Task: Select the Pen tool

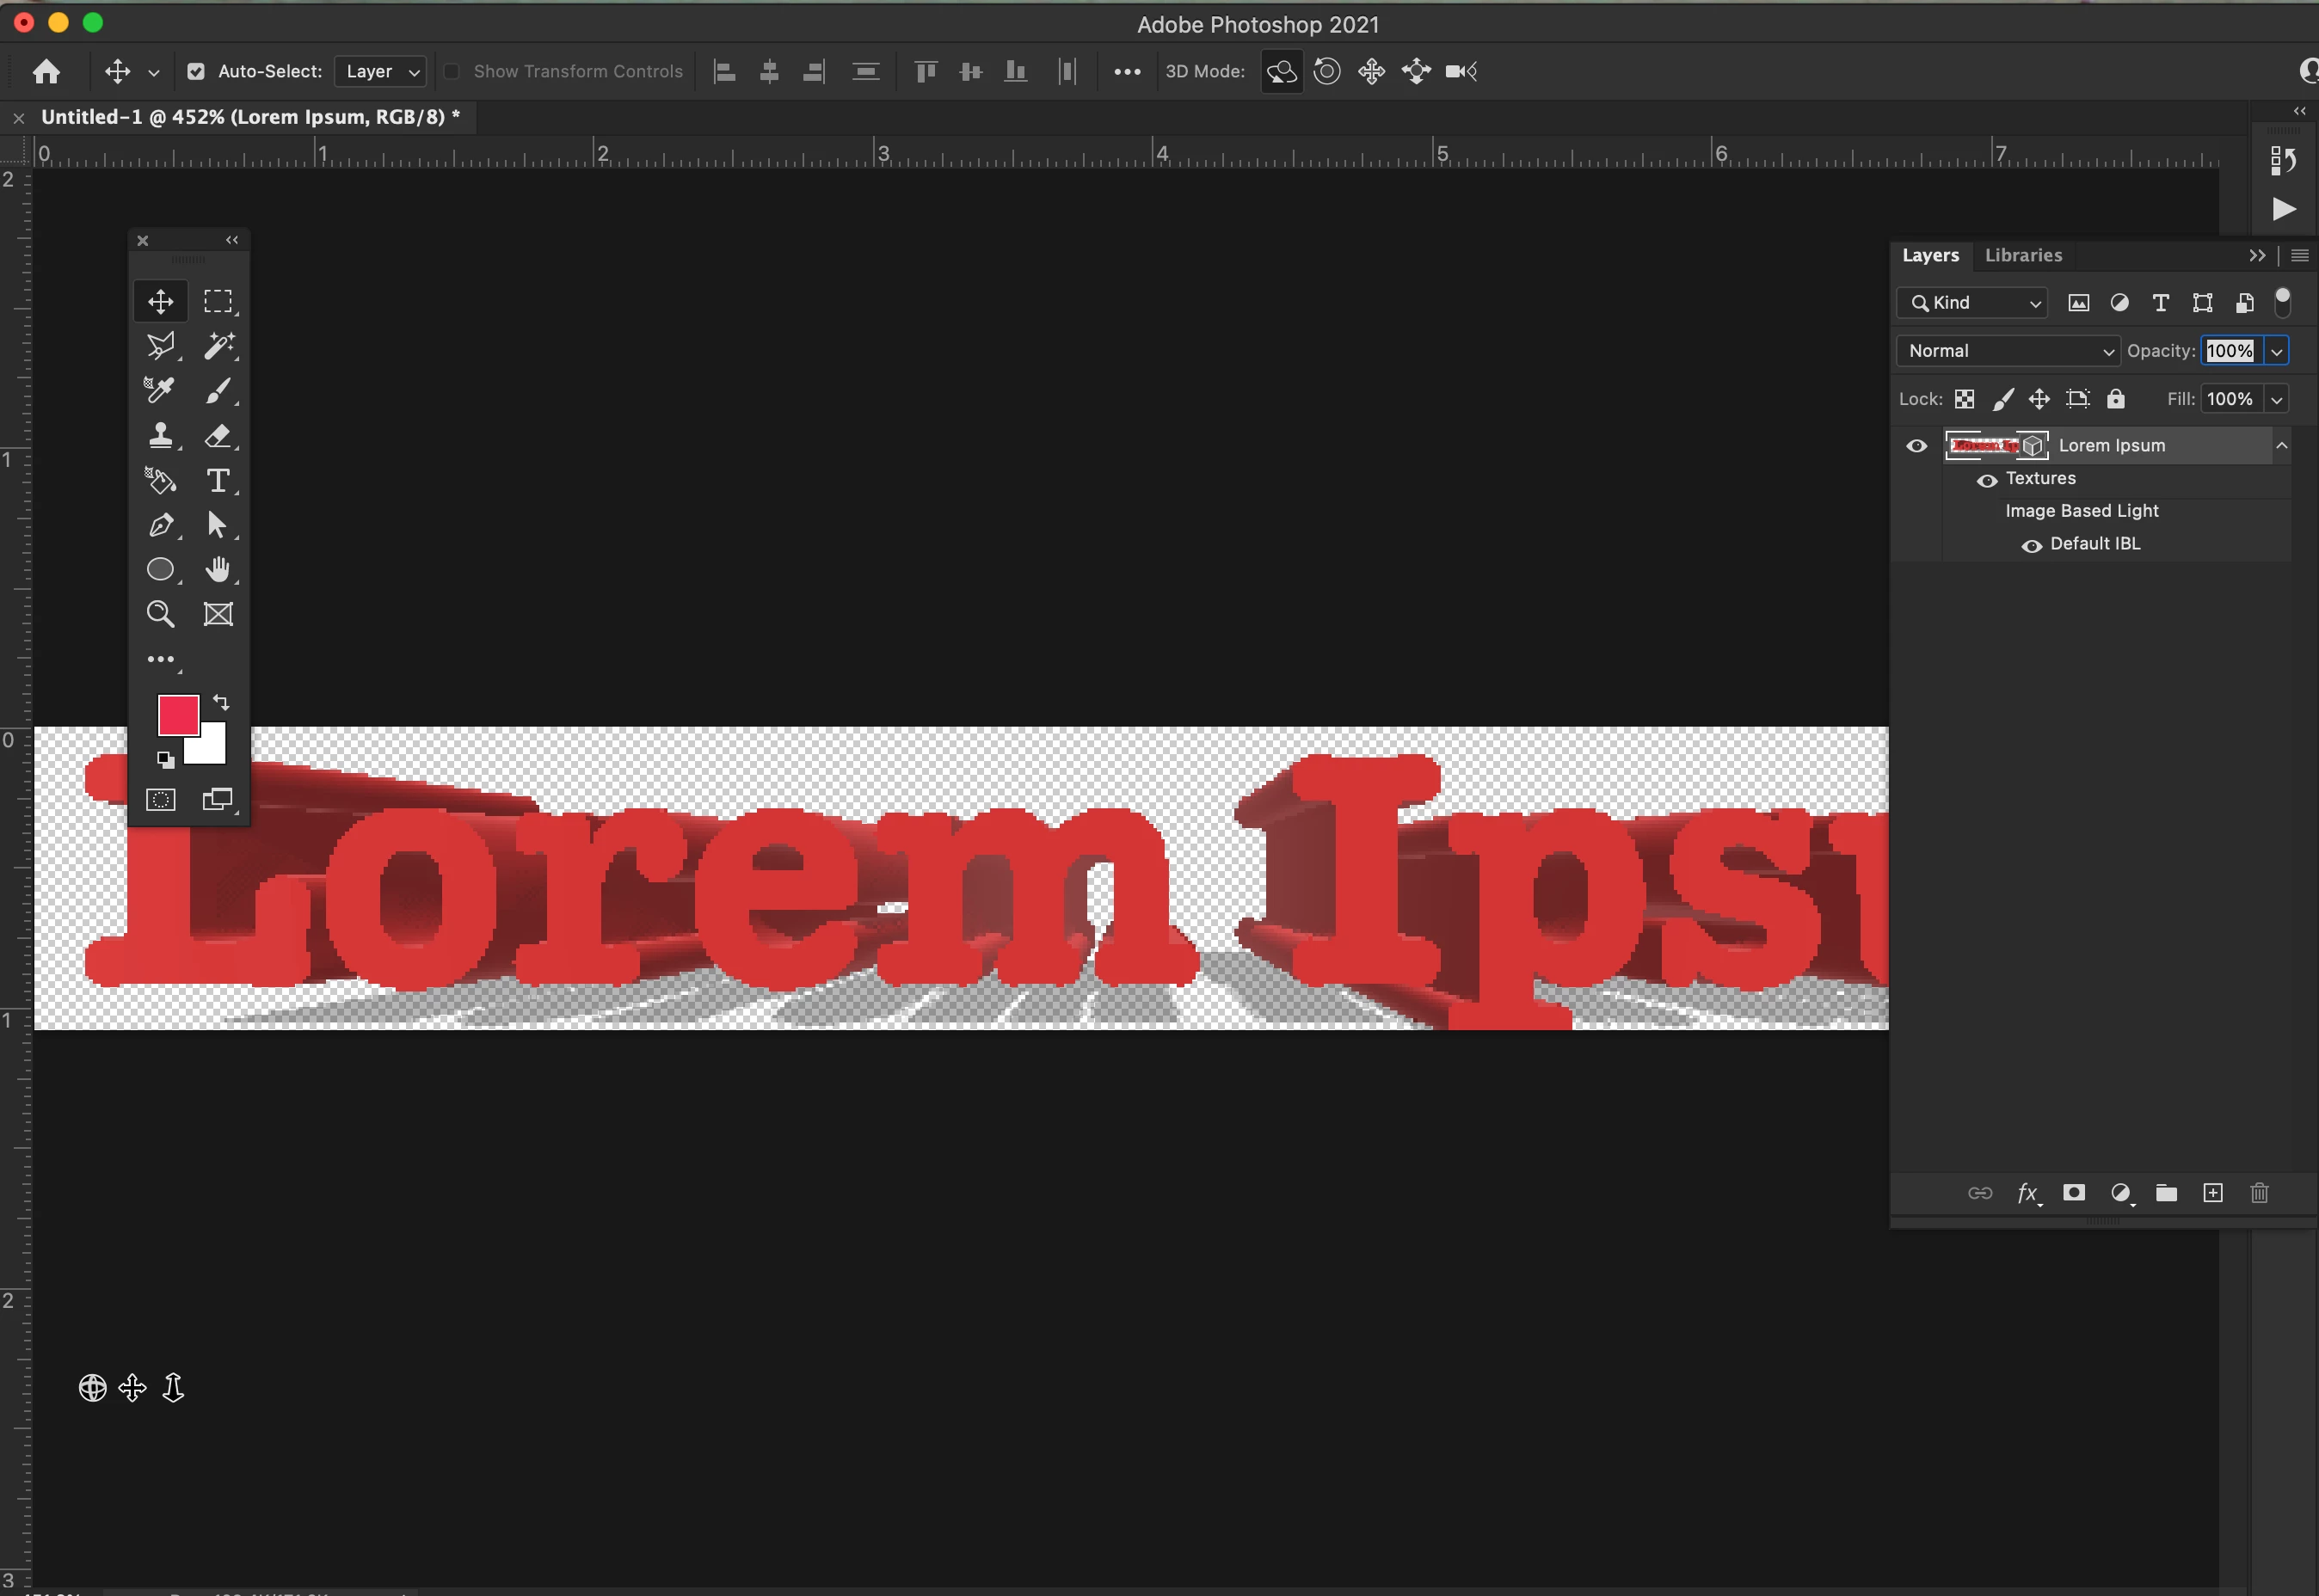Action: point(160,525)
